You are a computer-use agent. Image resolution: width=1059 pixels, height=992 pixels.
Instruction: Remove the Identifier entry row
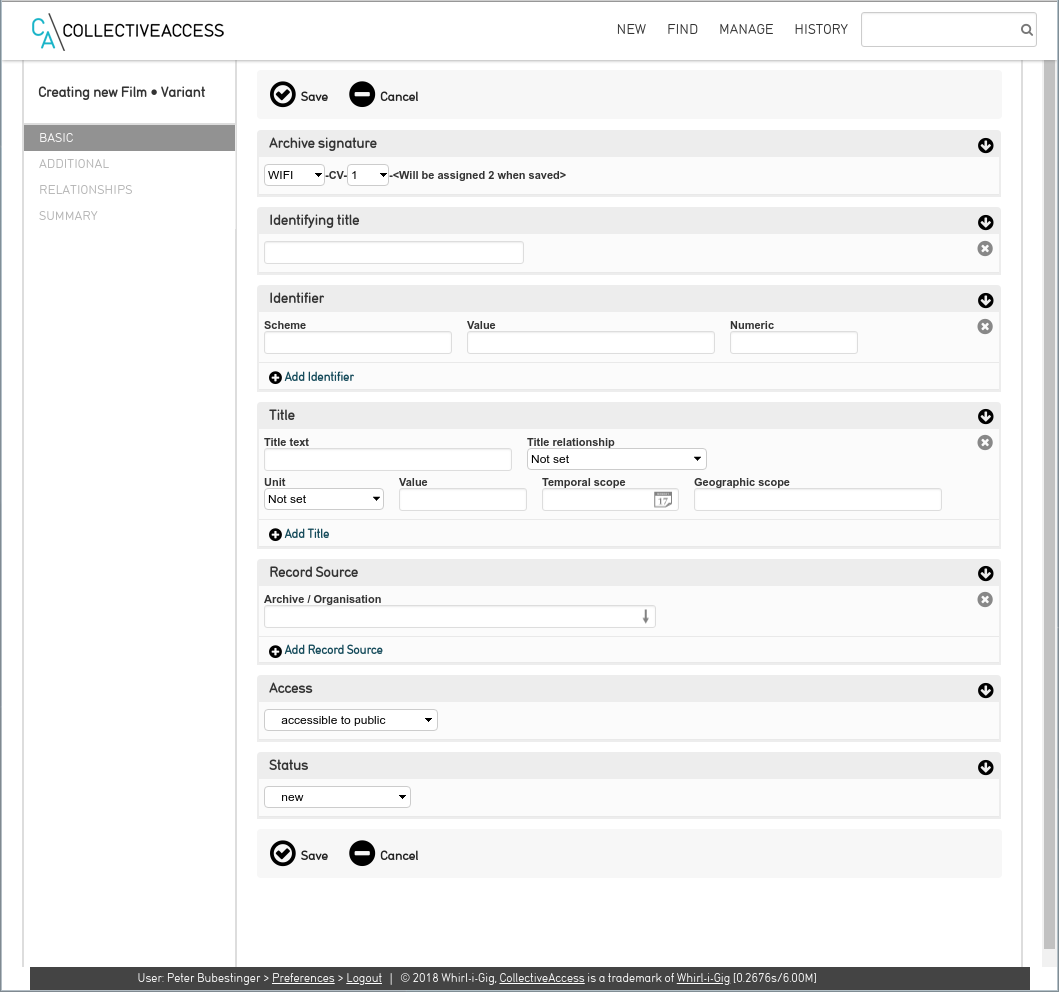pos(985,326)
